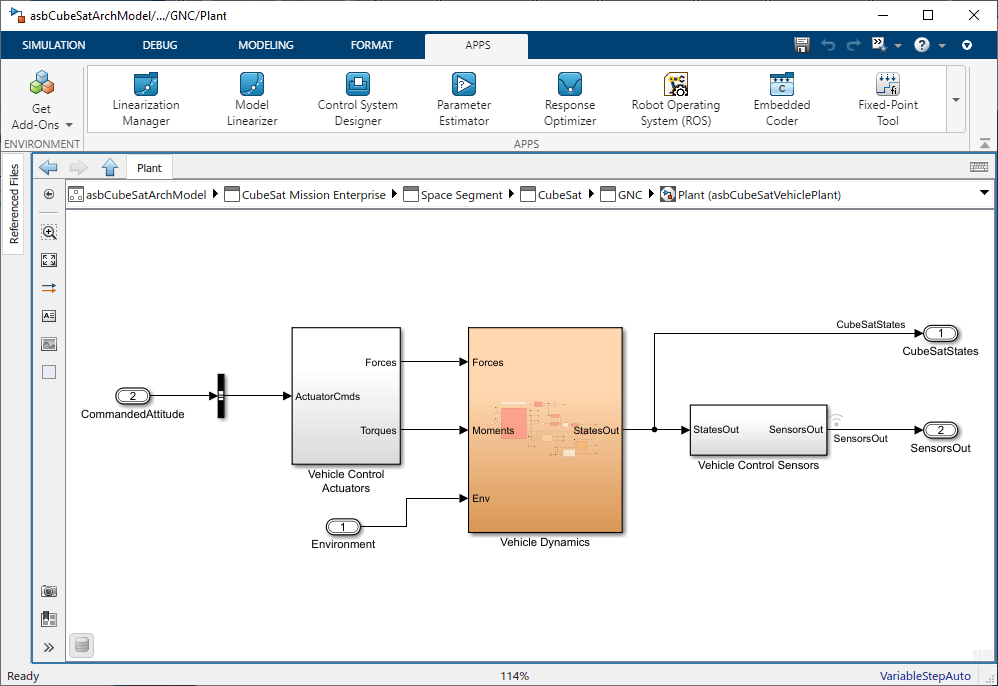
Task: Launch the Parameter Estimator app
Action: (x=464, y=99)
